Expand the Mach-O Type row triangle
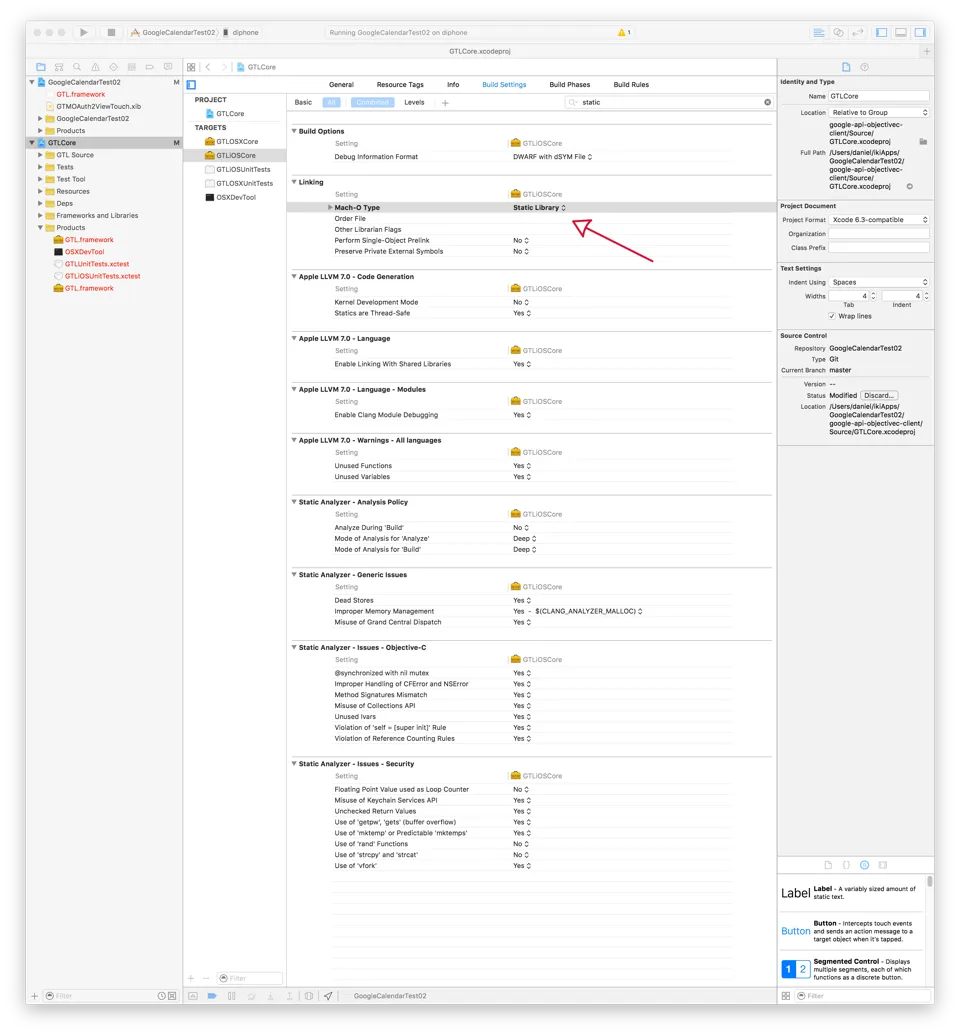Viewport: 960px width, 1035px height. tap(329, 207)
